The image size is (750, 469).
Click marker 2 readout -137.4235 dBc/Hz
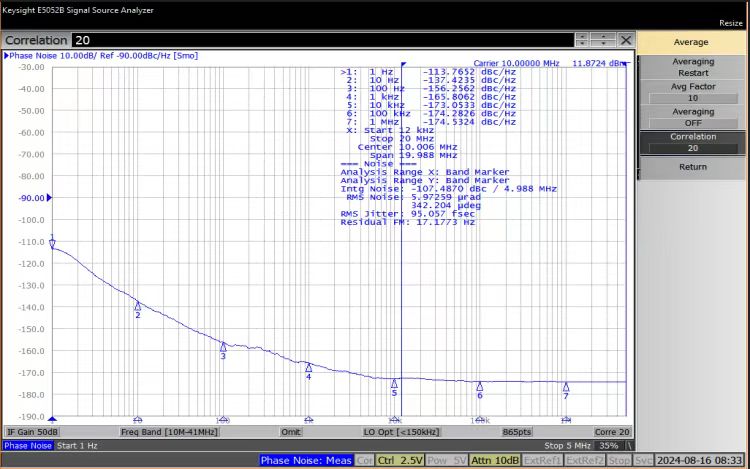point(469,80)
